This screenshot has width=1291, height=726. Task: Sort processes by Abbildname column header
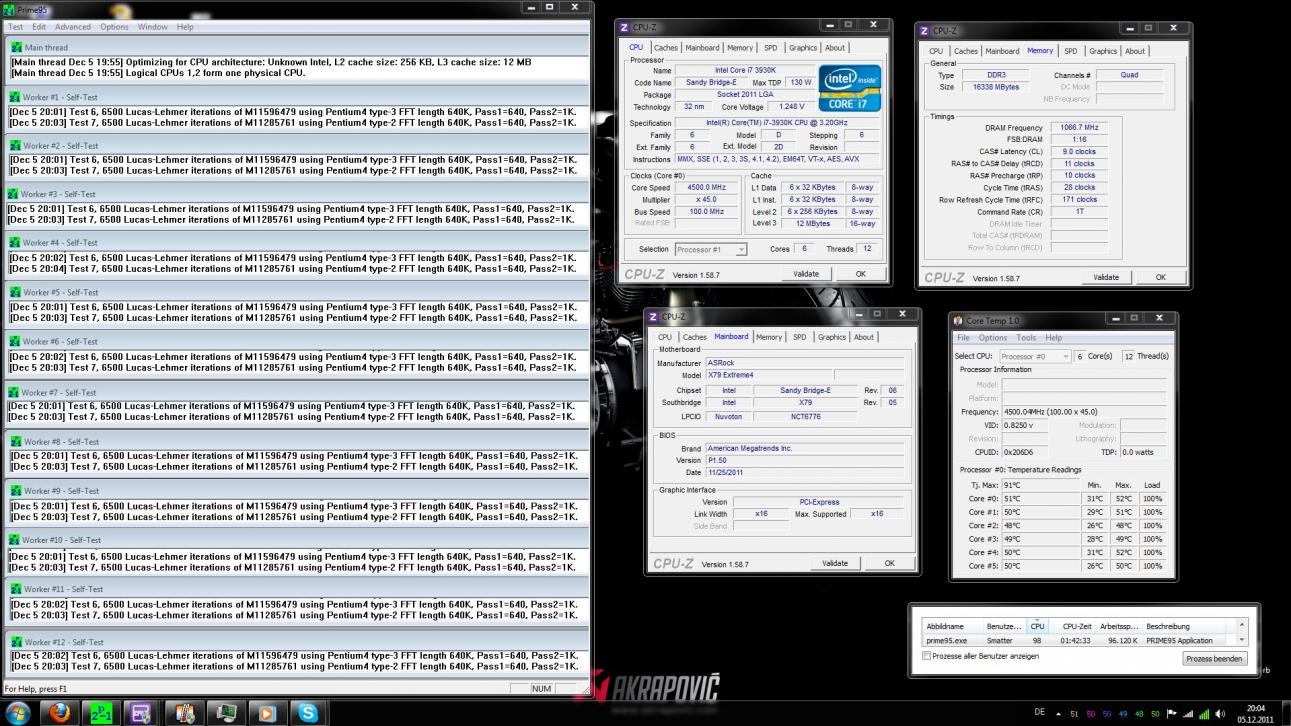pos(952,626)
